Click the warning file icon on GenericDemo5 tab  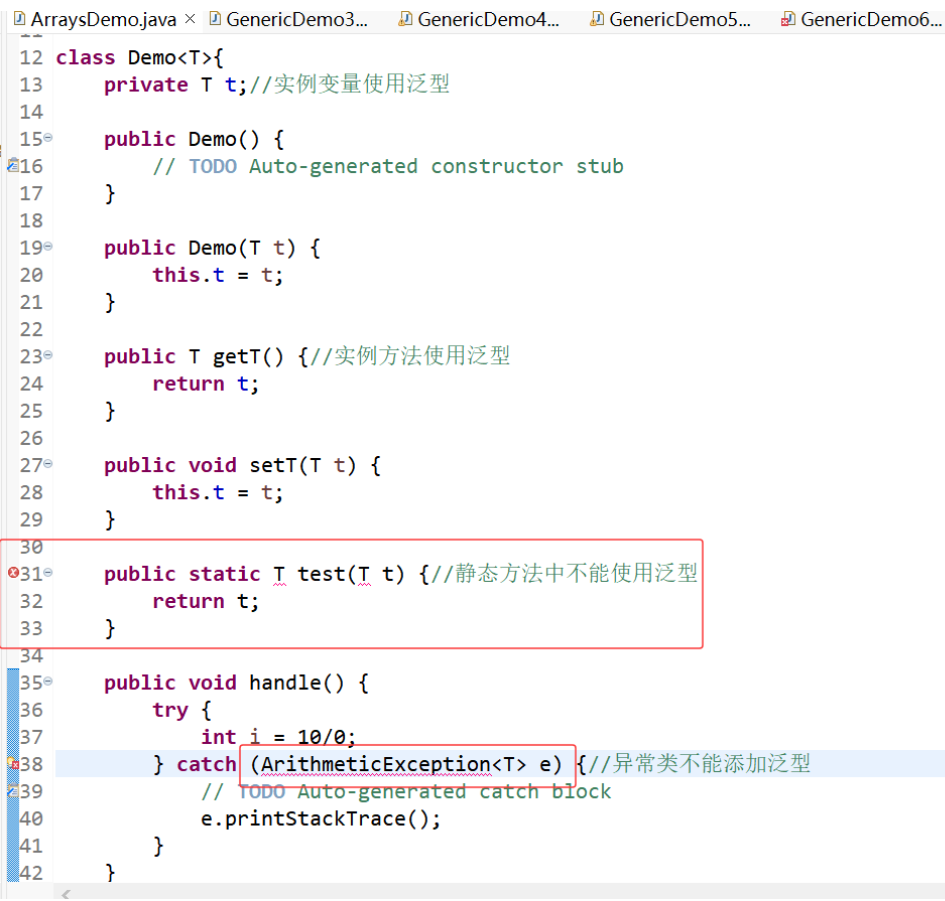coord(597,19)
